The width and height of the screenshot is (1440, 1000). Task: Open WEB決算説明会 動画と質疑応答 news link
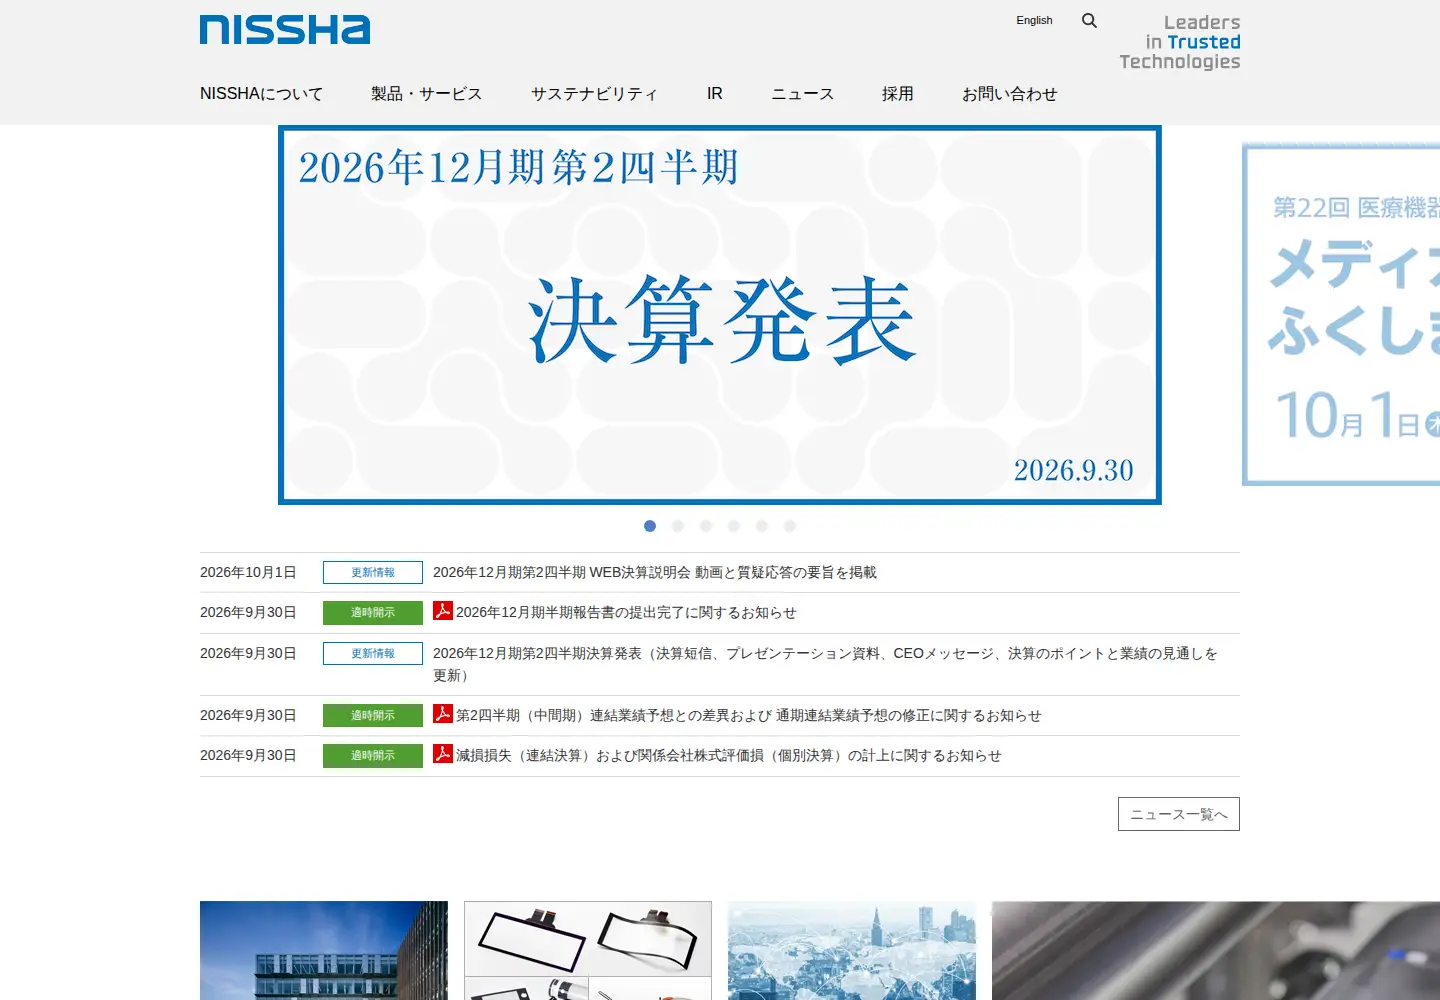coord(655,572)
